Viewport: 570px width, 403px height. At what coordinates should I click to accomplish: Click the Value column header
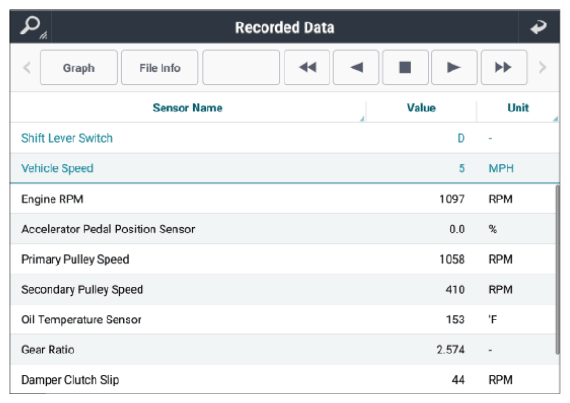click(x=421, y=108)
